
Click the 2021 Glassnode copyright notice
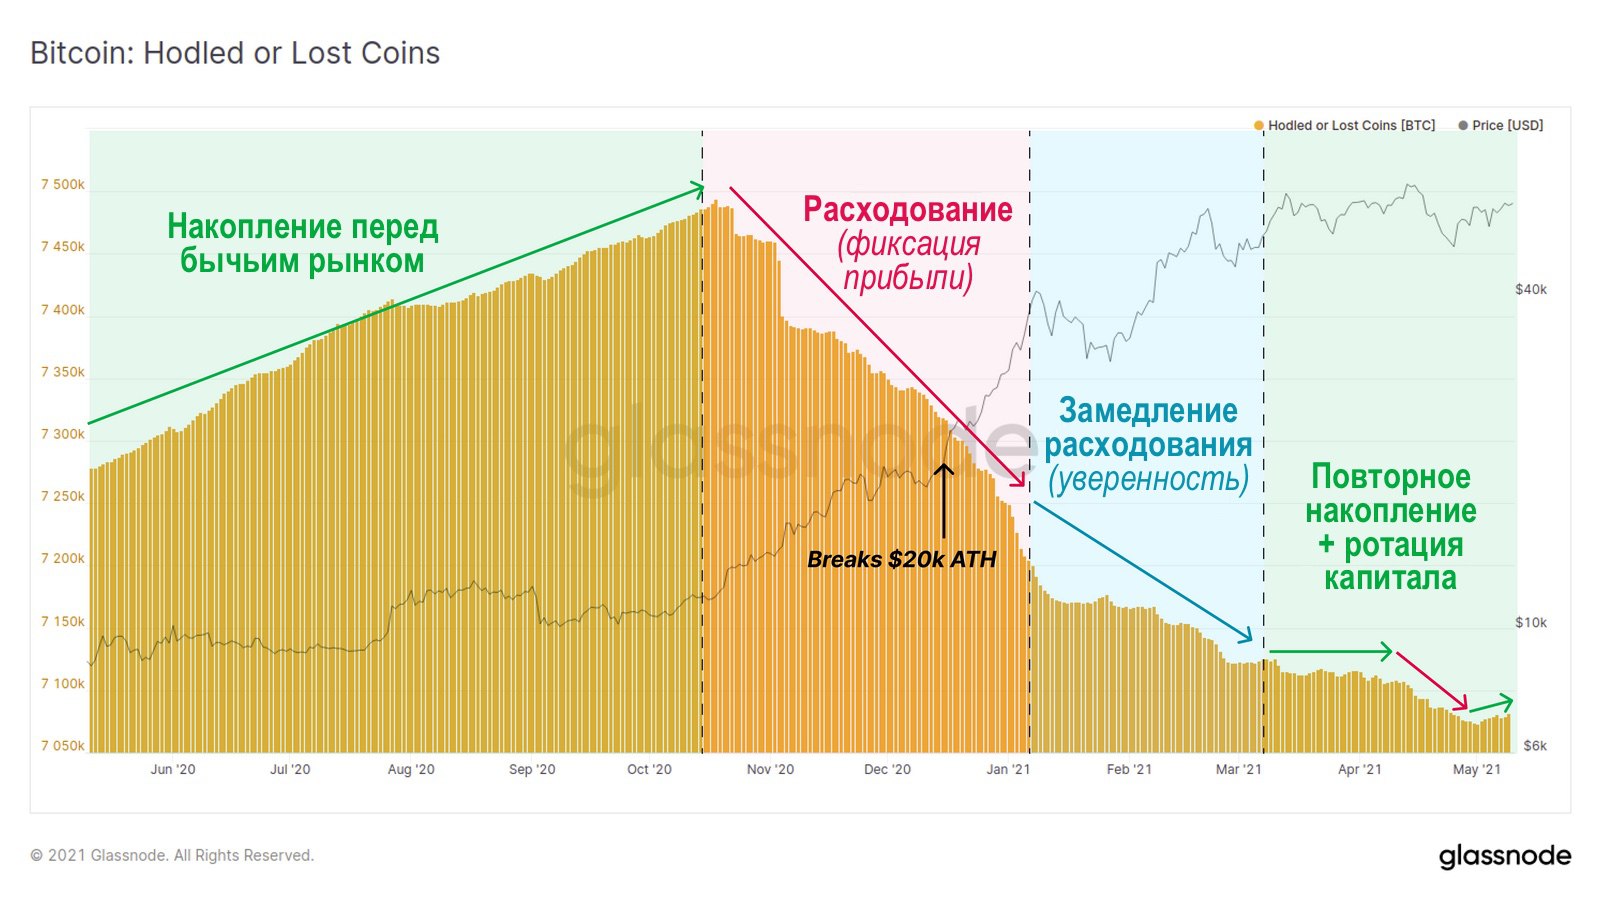[172, 856]
